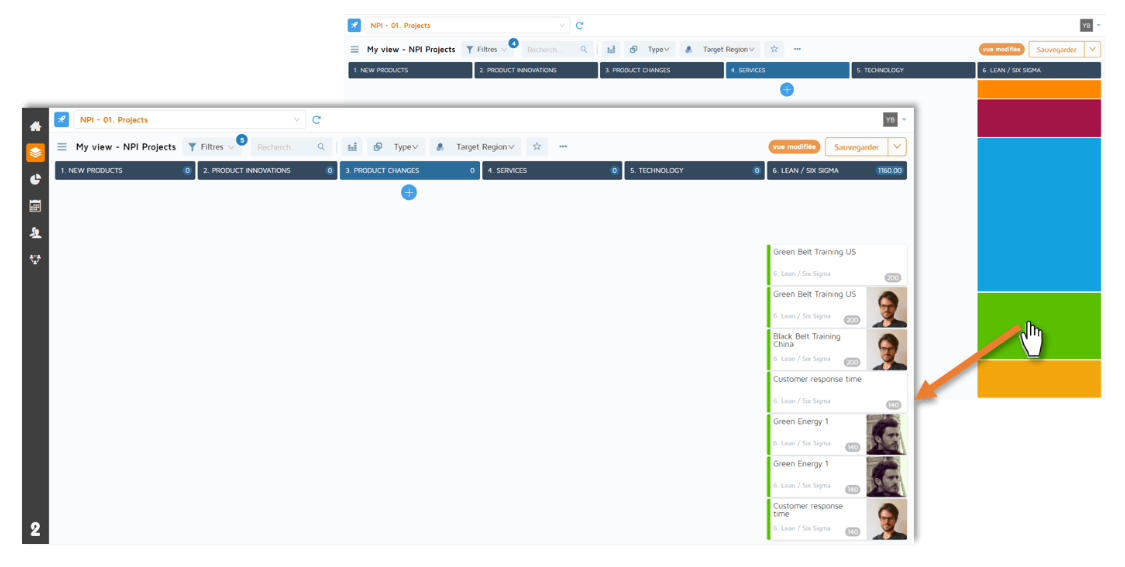
Task: Open the arrow dropdown next to front Sauvegarder
Action: (x=897, y=147)
